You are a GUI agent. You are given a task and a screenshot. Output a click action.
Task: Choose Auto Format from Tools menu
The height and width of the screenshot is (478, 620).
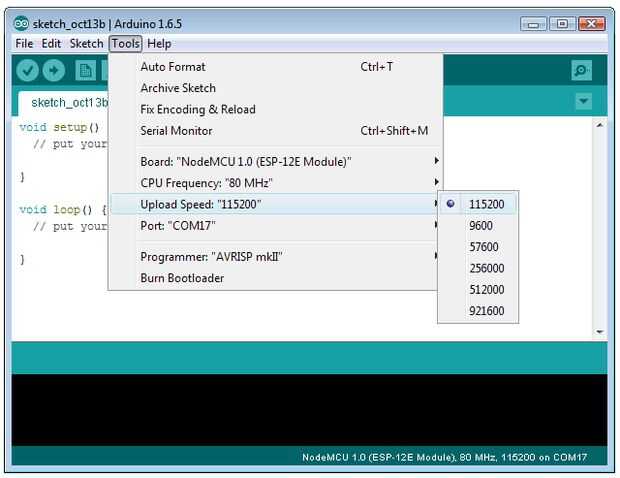pos(276,67)
